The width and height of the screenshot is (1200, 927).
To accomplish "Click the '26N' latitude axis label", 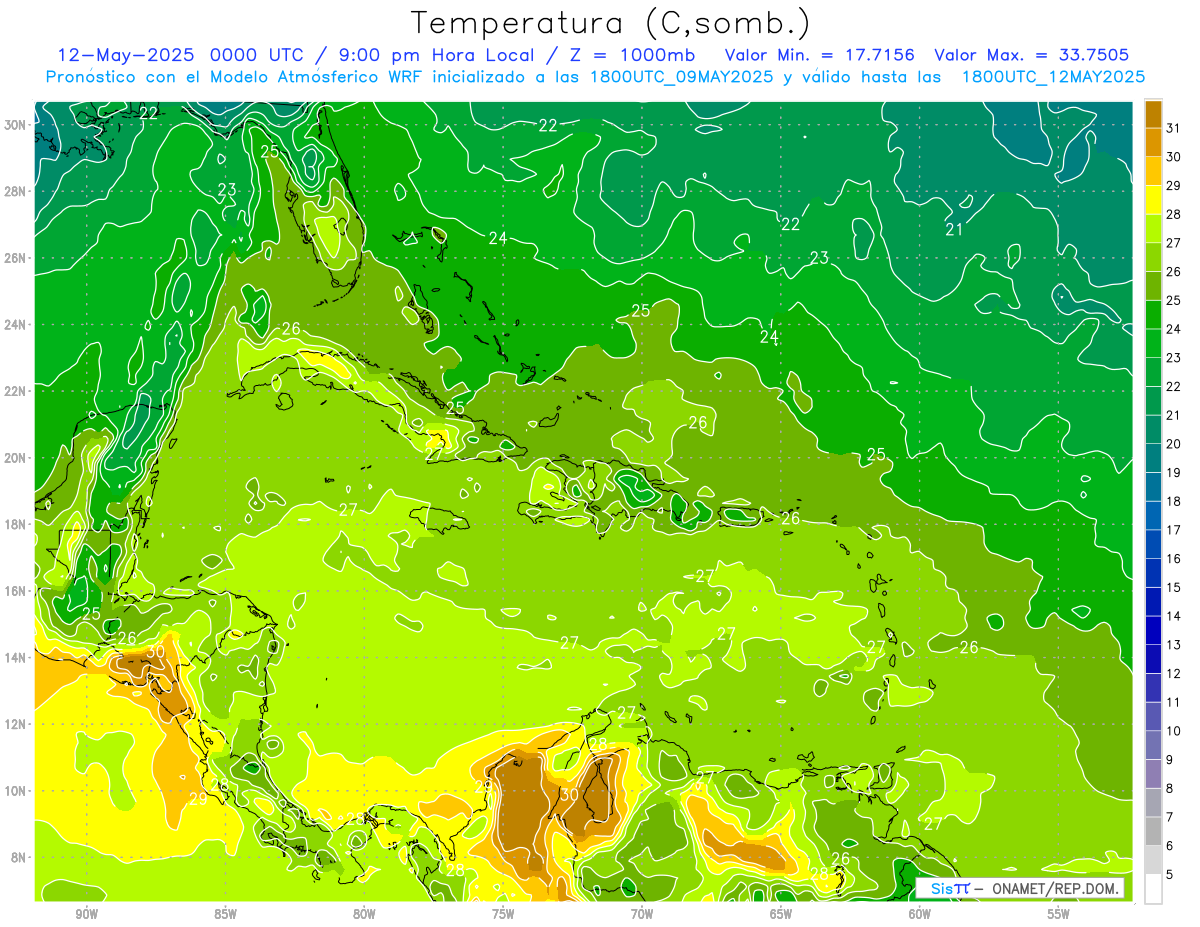I will 16,258.
